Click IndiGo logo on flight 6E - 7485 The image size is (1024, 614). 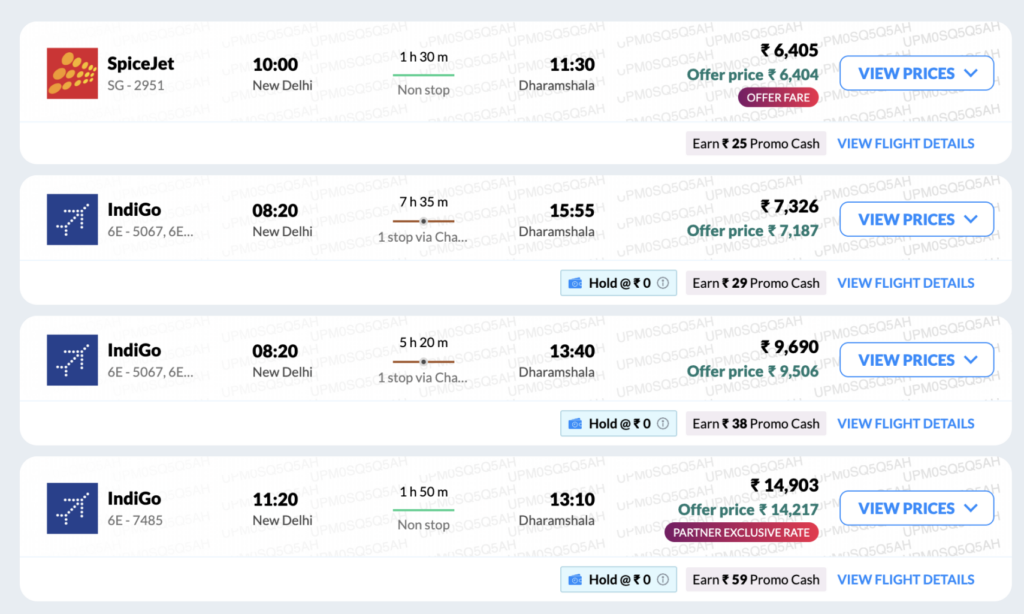pos(72,508)
